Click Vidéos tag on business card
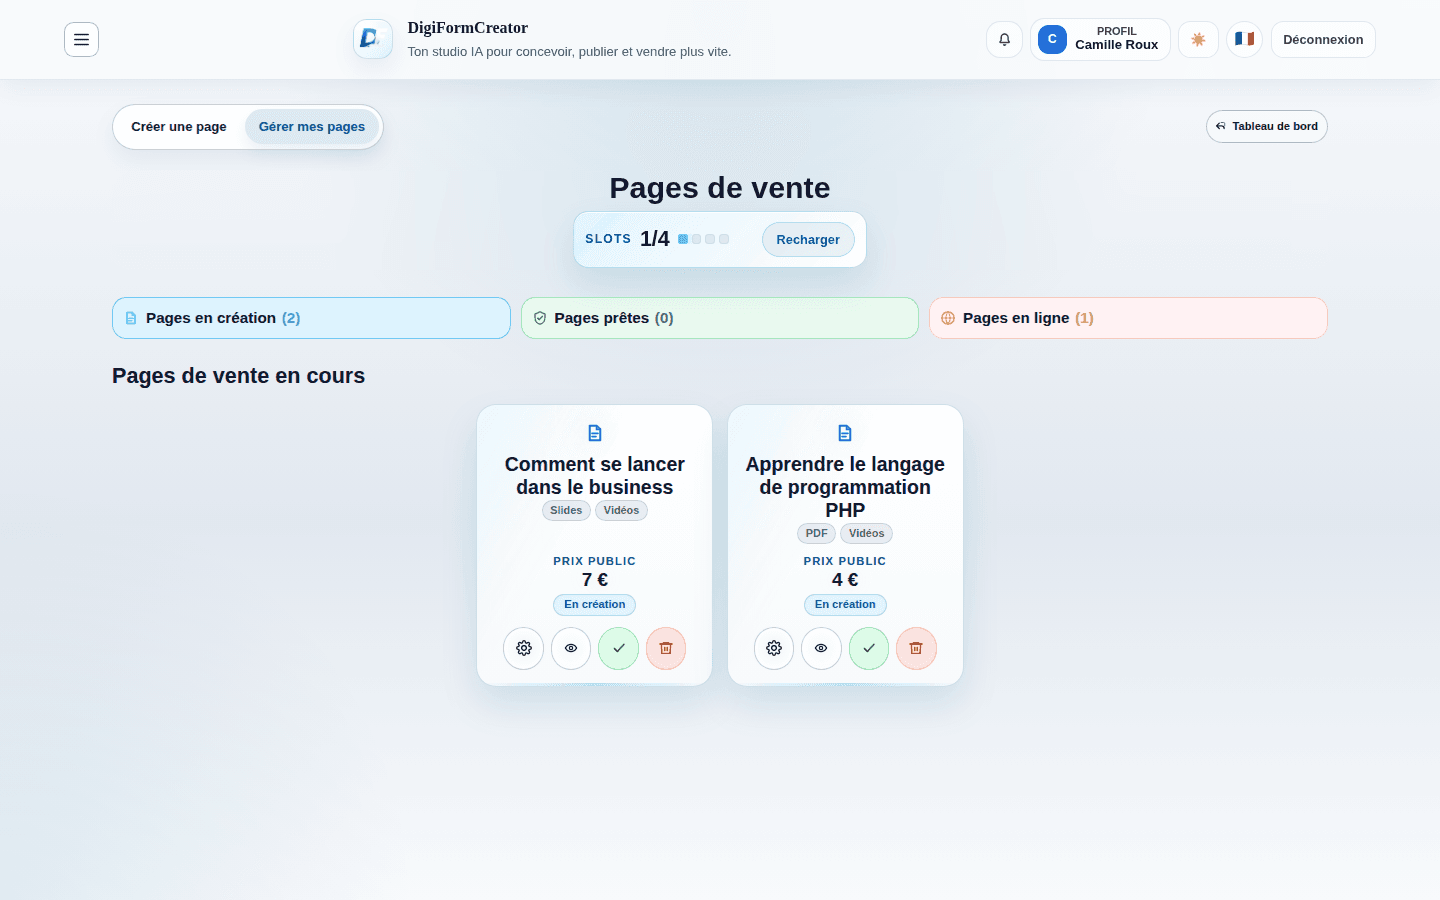The image size is (1440, 900). [x=621, y=511]
